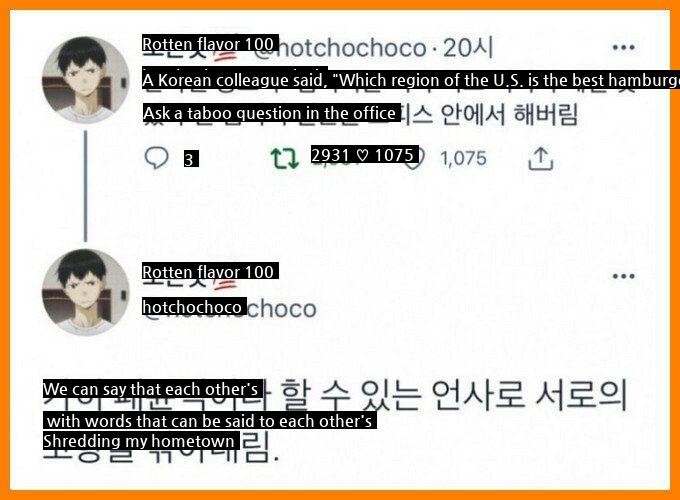Image resolution: width=680 pixels, height=500 pixels.
Task: Retweet the first post using green arrows icon
Action: [x=284, y=158]
